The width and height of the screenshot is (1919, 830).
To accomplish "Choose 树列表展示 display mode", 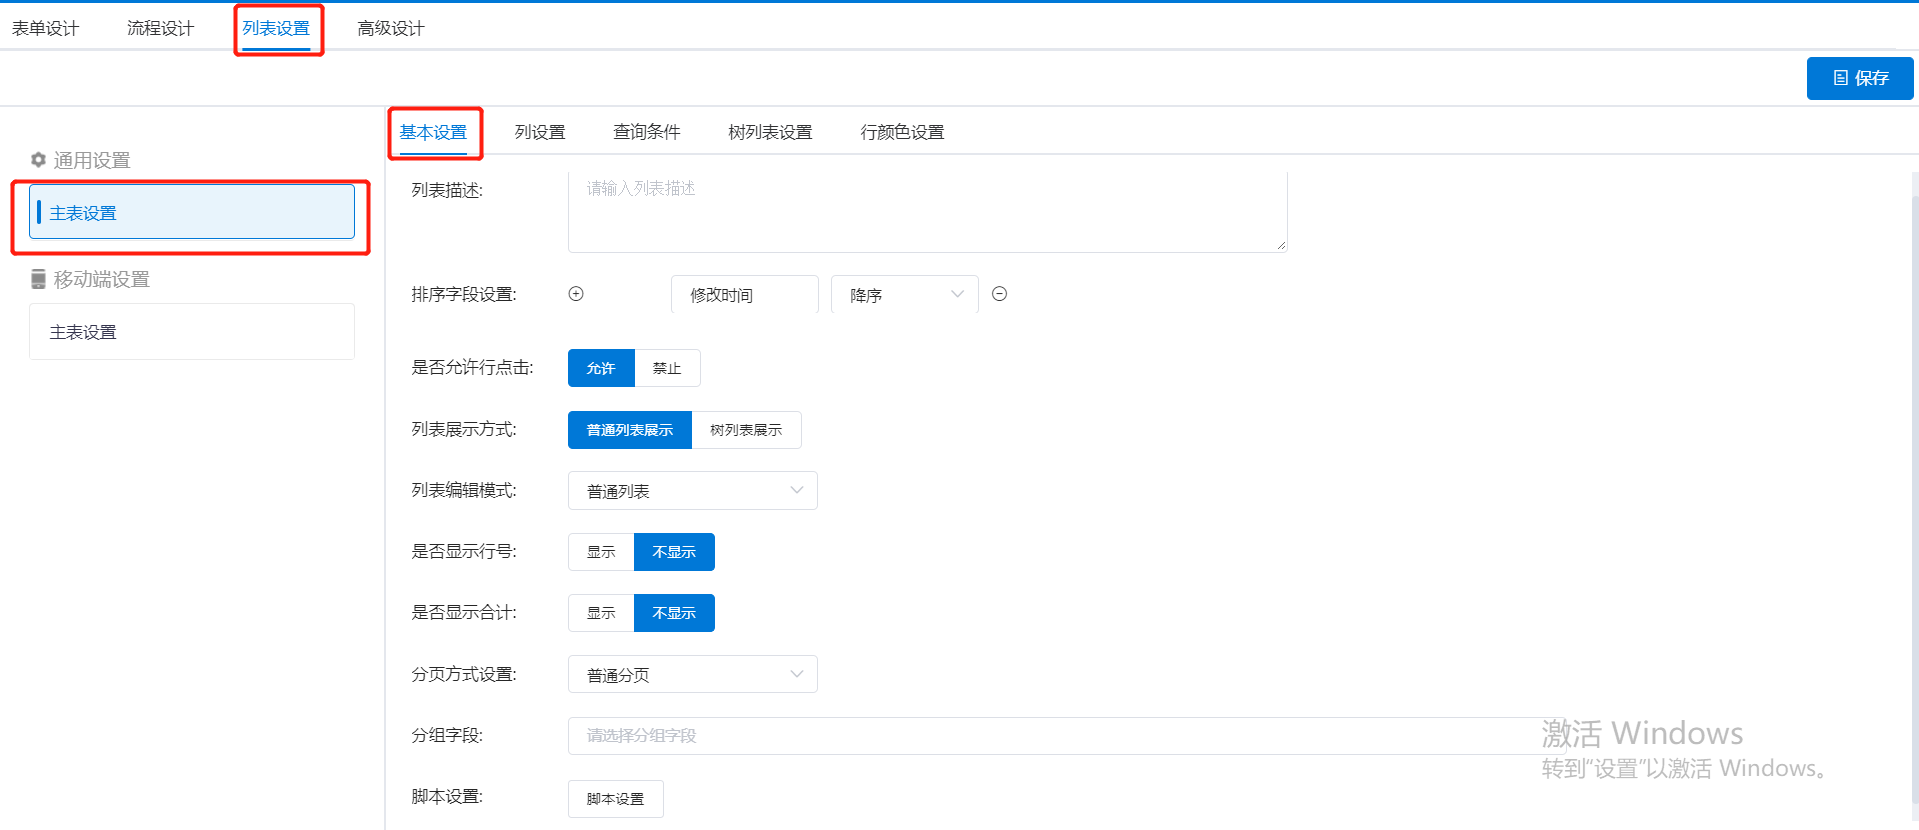I will pyautogui.click(x=746, y=430).
